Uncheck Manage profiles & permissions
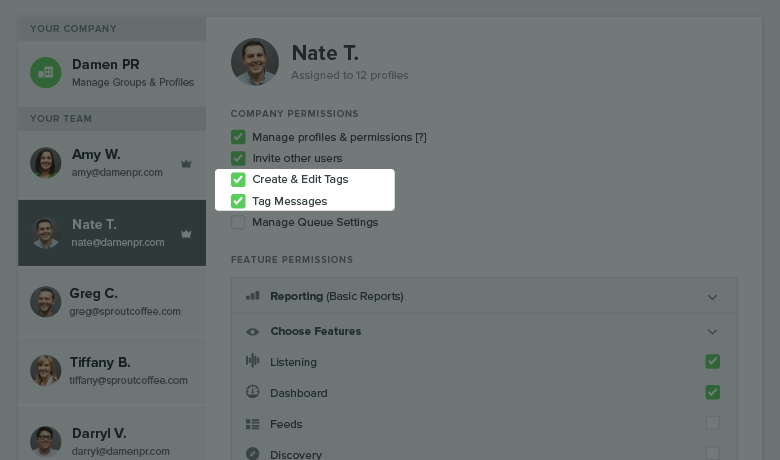The height and width of the screenshot is (460, 780). pos(238,137)
